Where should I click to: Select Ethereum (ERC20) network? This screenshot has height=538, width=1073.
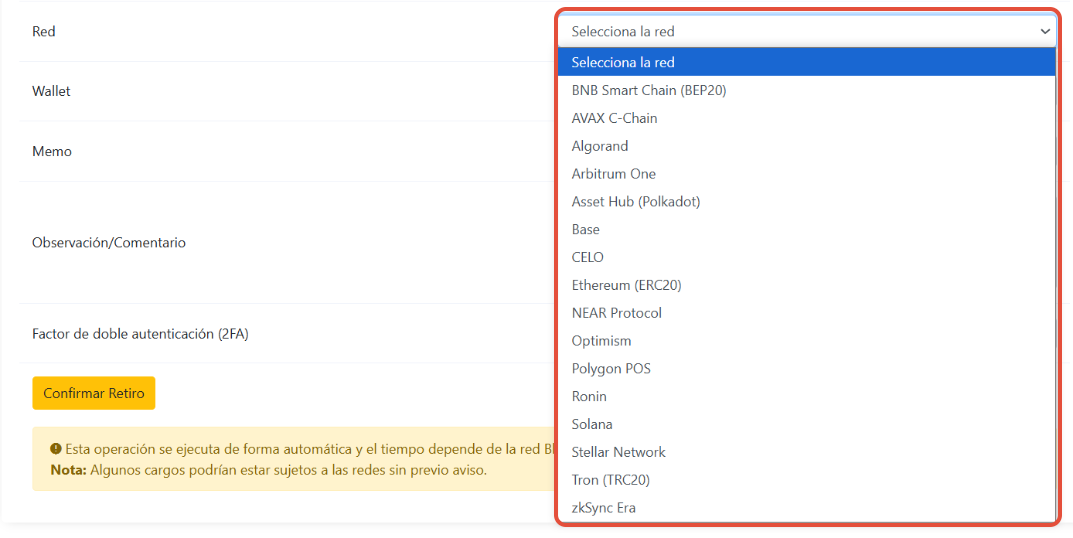807,285
